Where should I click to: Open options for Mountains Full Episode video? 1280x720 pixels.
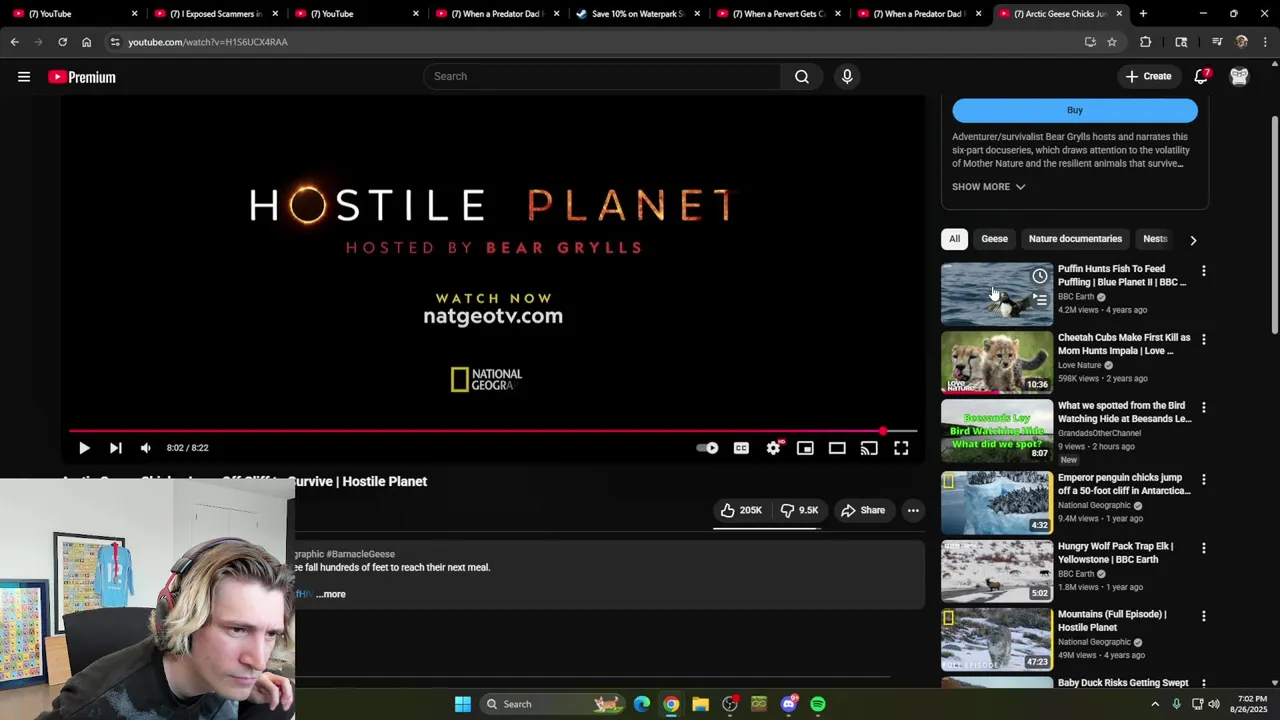1204,616
